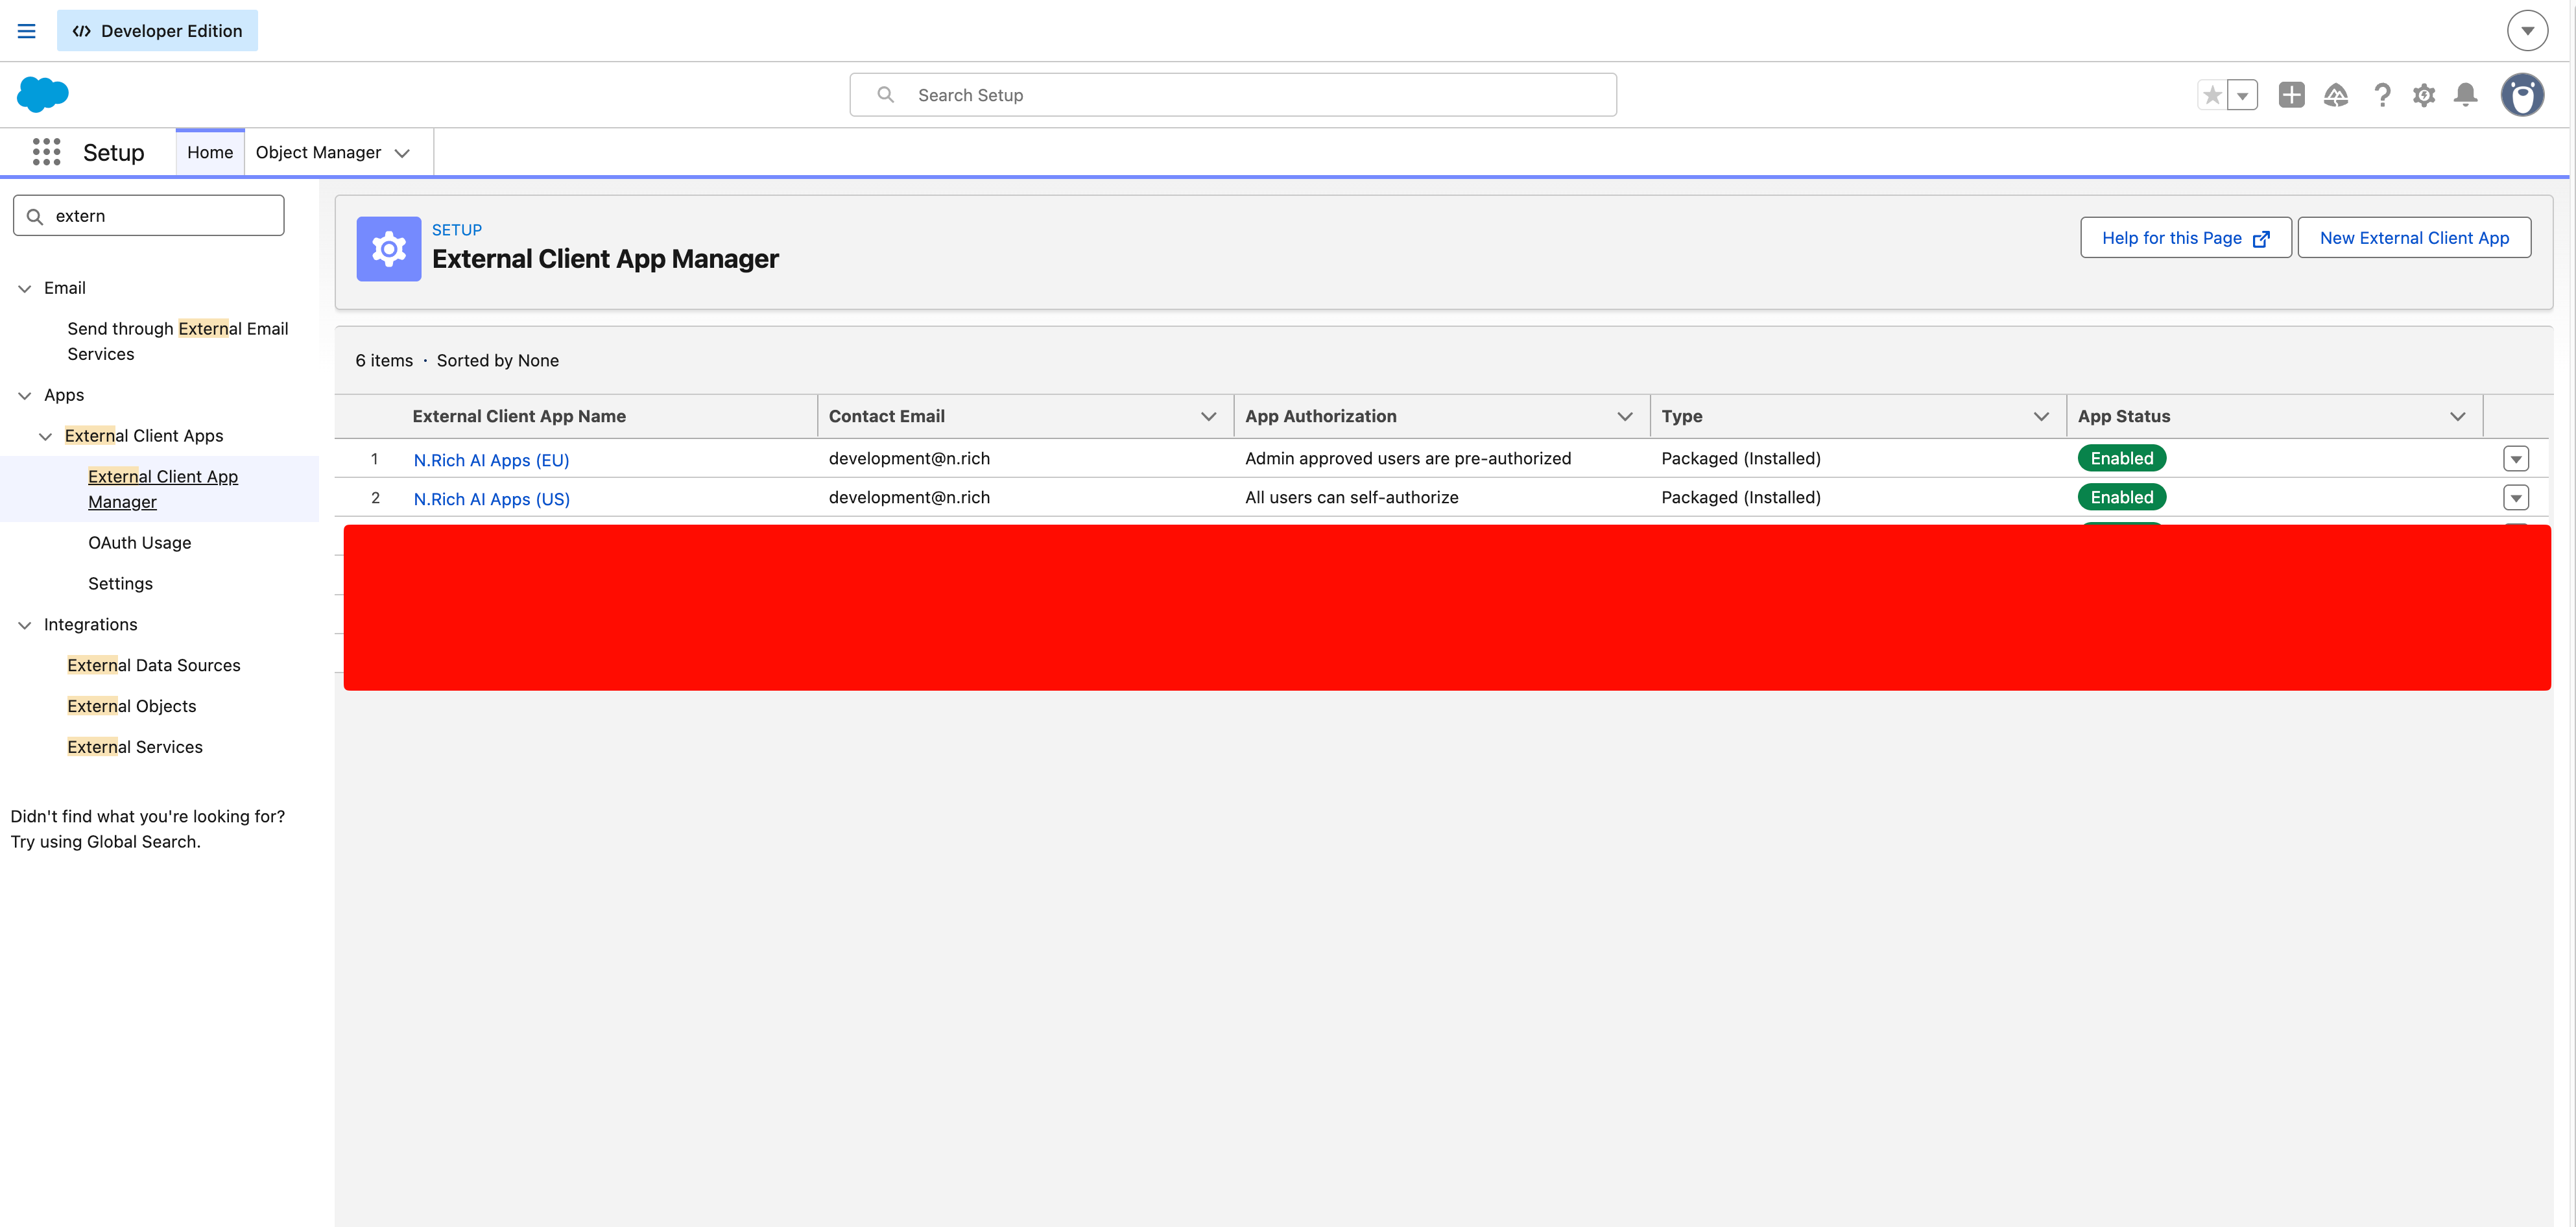The height and width of the screenshot is (1227, 2576).
Task: Click the Salesforce cloud logo
Action: 43,95
